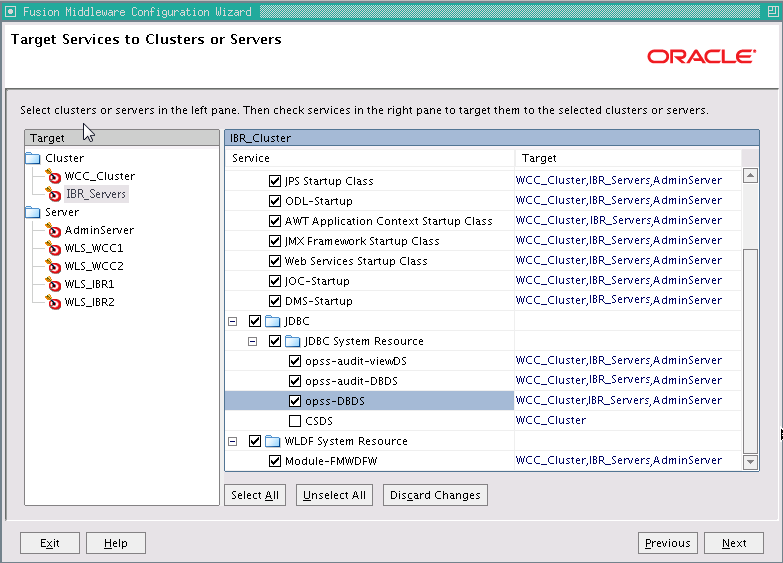Click the JDBC folder icon
This screenshot has height=563, width=783.
273,321
